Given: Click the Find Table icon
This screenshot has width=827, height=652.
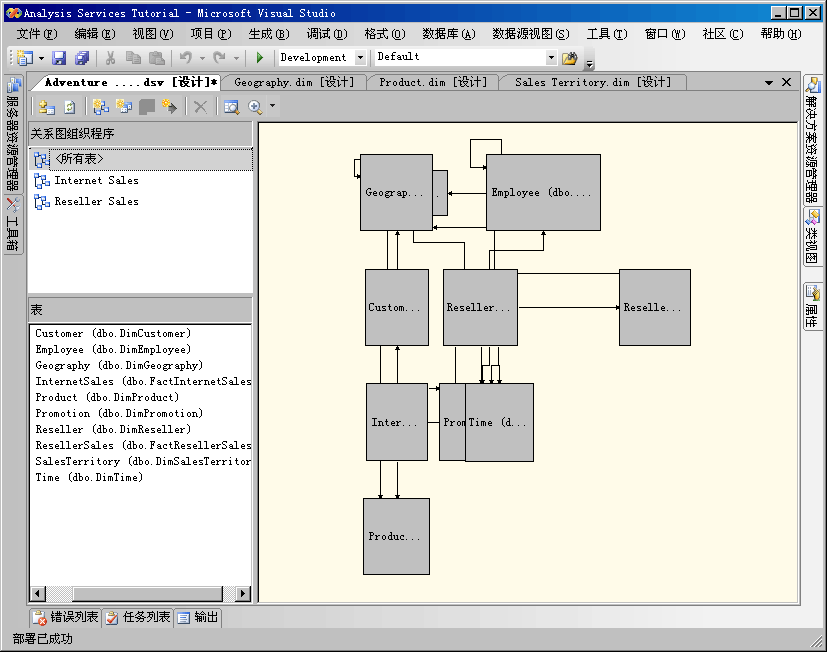Looking at the screenshot, I should coord(231,107).
